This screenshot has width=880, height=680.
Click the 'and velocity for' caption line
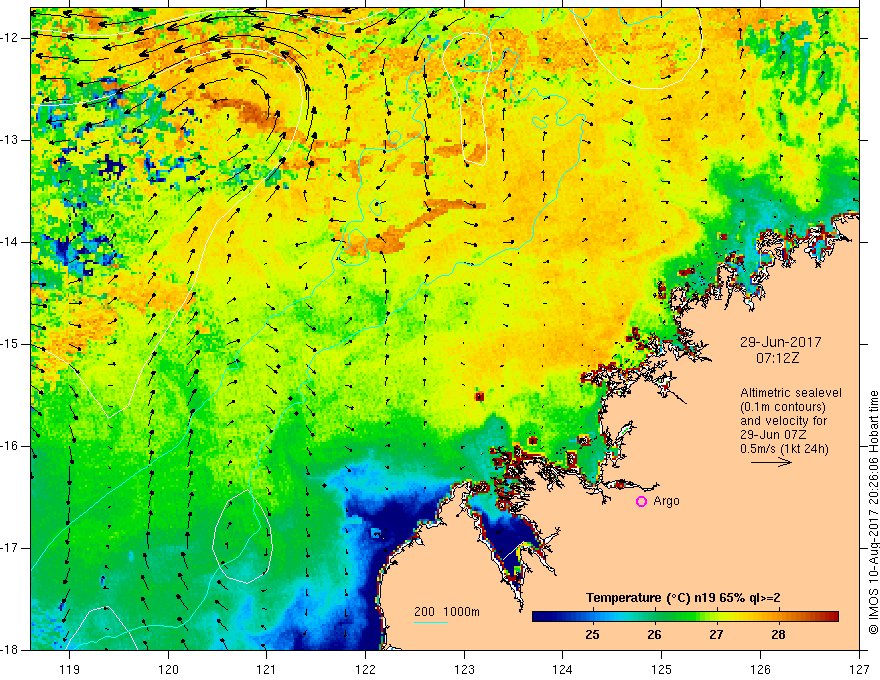coord(783,421)
